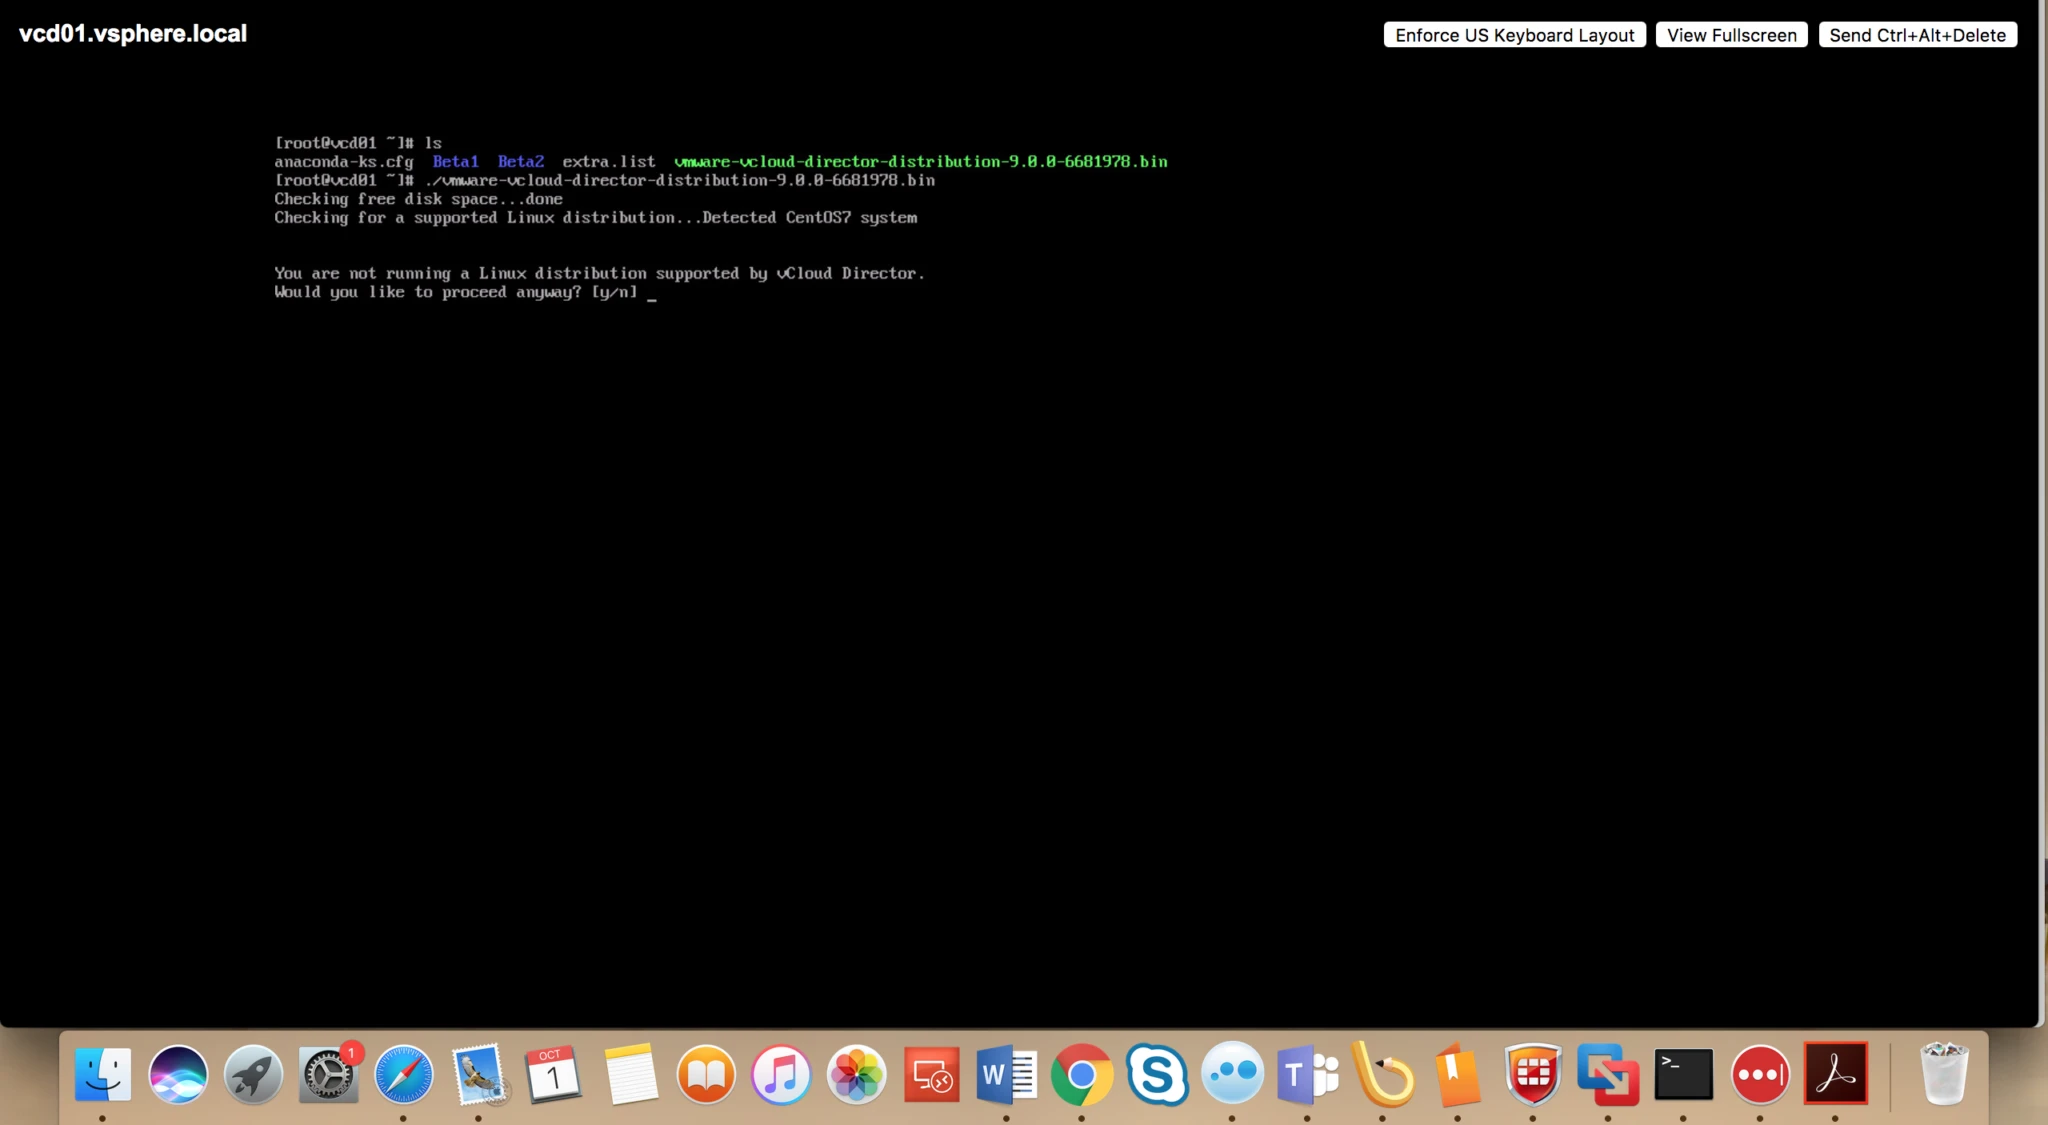The width and height of the screenshot is (2048, 1125).
Task: Click Enforce US Keyboard Layout button
Action: 1515,35
